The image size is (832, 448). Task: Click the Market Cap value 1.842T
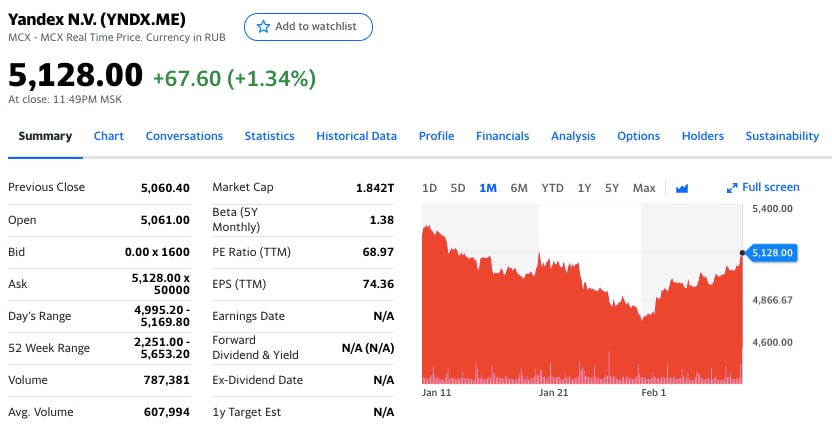(375, 188)
